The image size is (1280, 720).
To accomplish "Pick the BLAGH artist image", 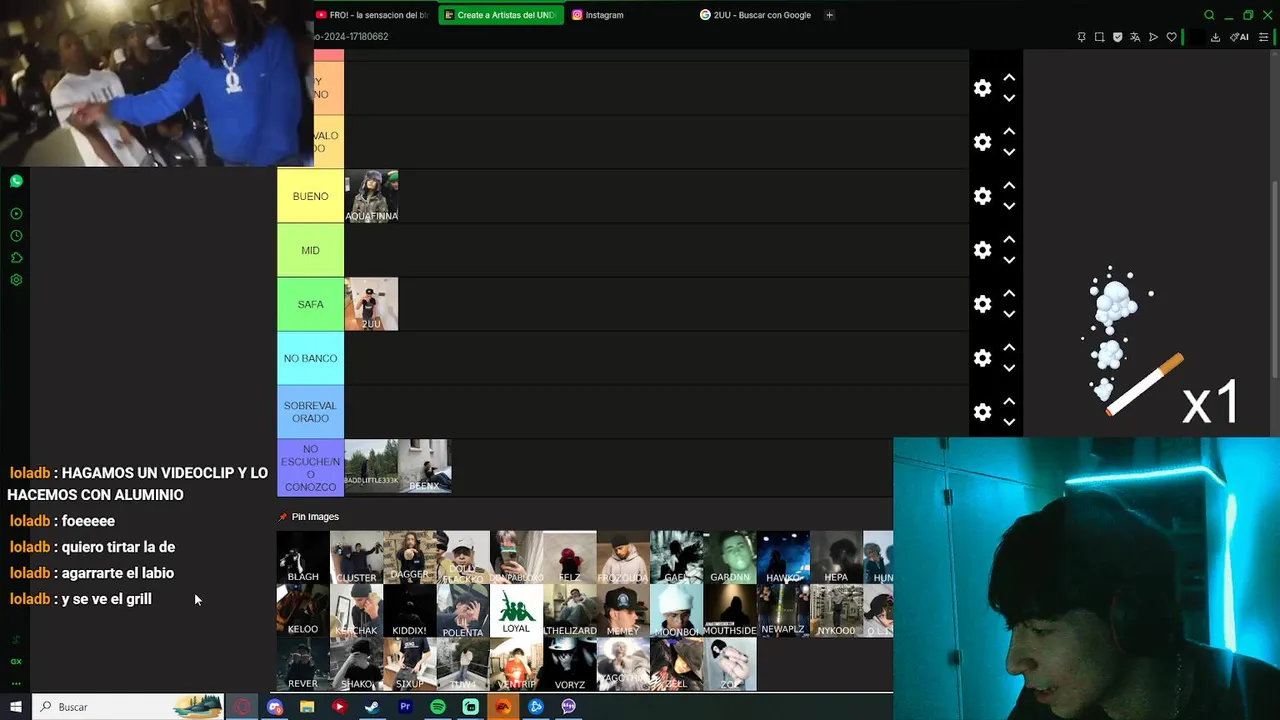I will 303,557.
